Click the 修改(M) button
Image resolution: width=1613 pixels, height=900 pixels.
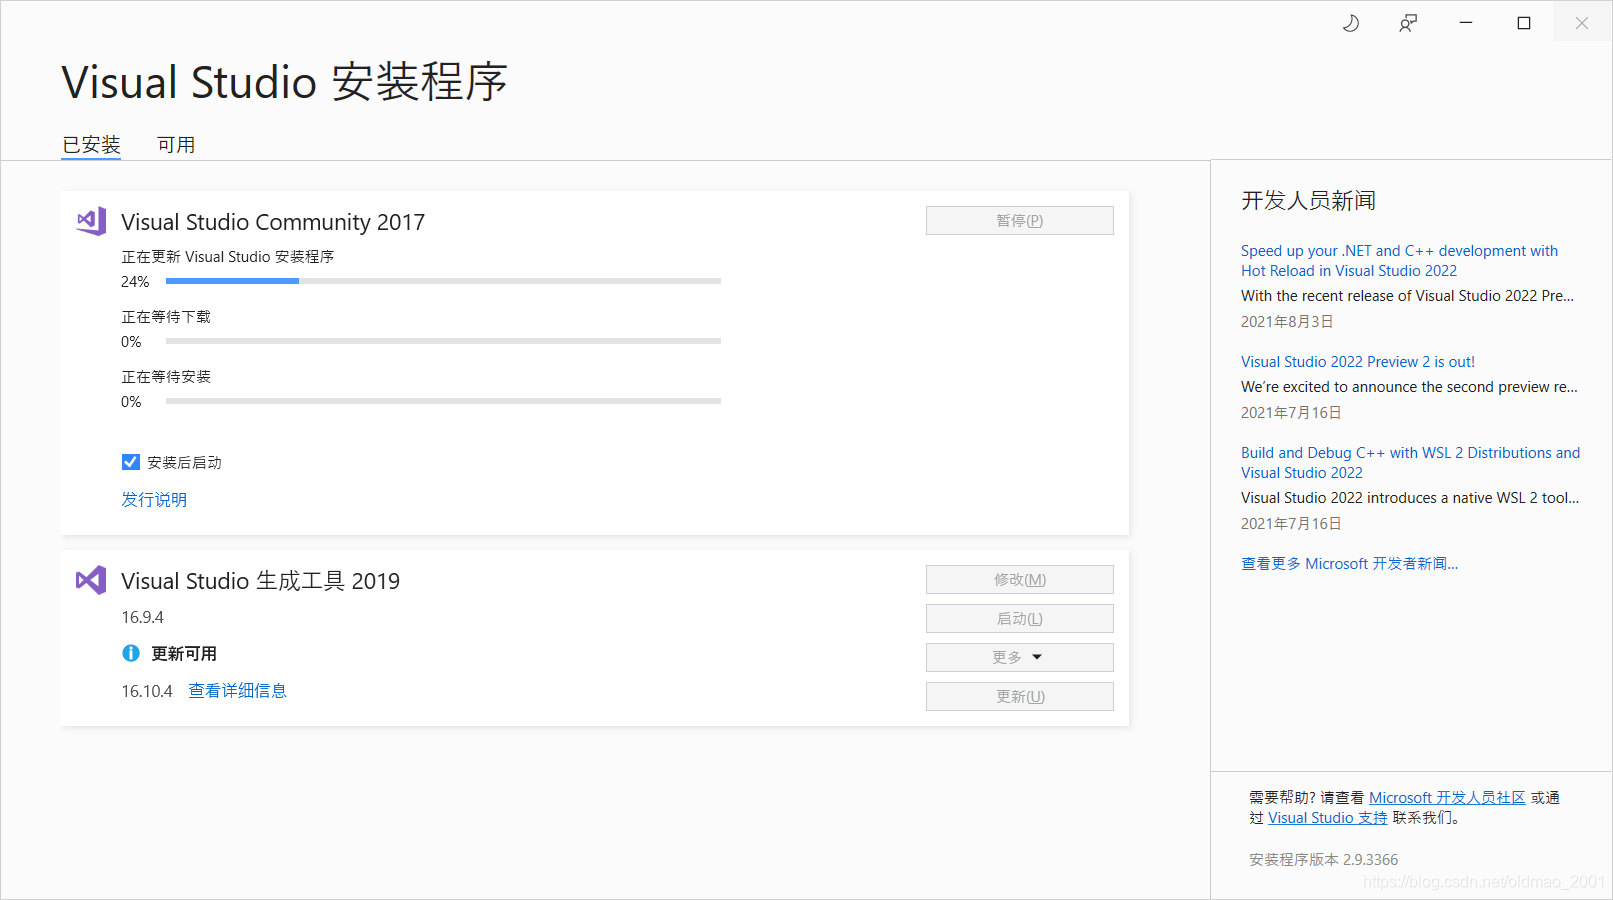coord(1019,579)
